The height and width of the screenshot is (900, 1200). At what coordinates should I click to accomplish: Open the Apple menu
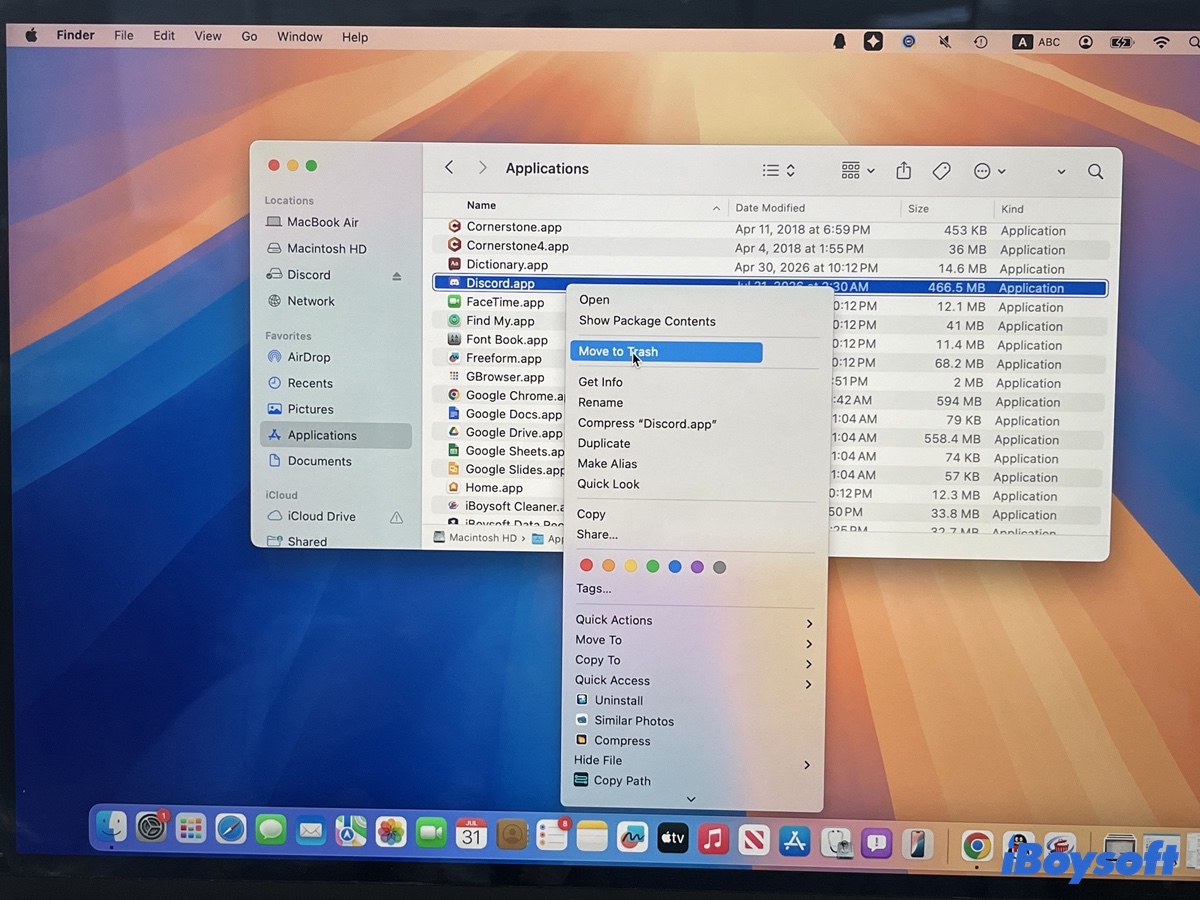(31, 36)
